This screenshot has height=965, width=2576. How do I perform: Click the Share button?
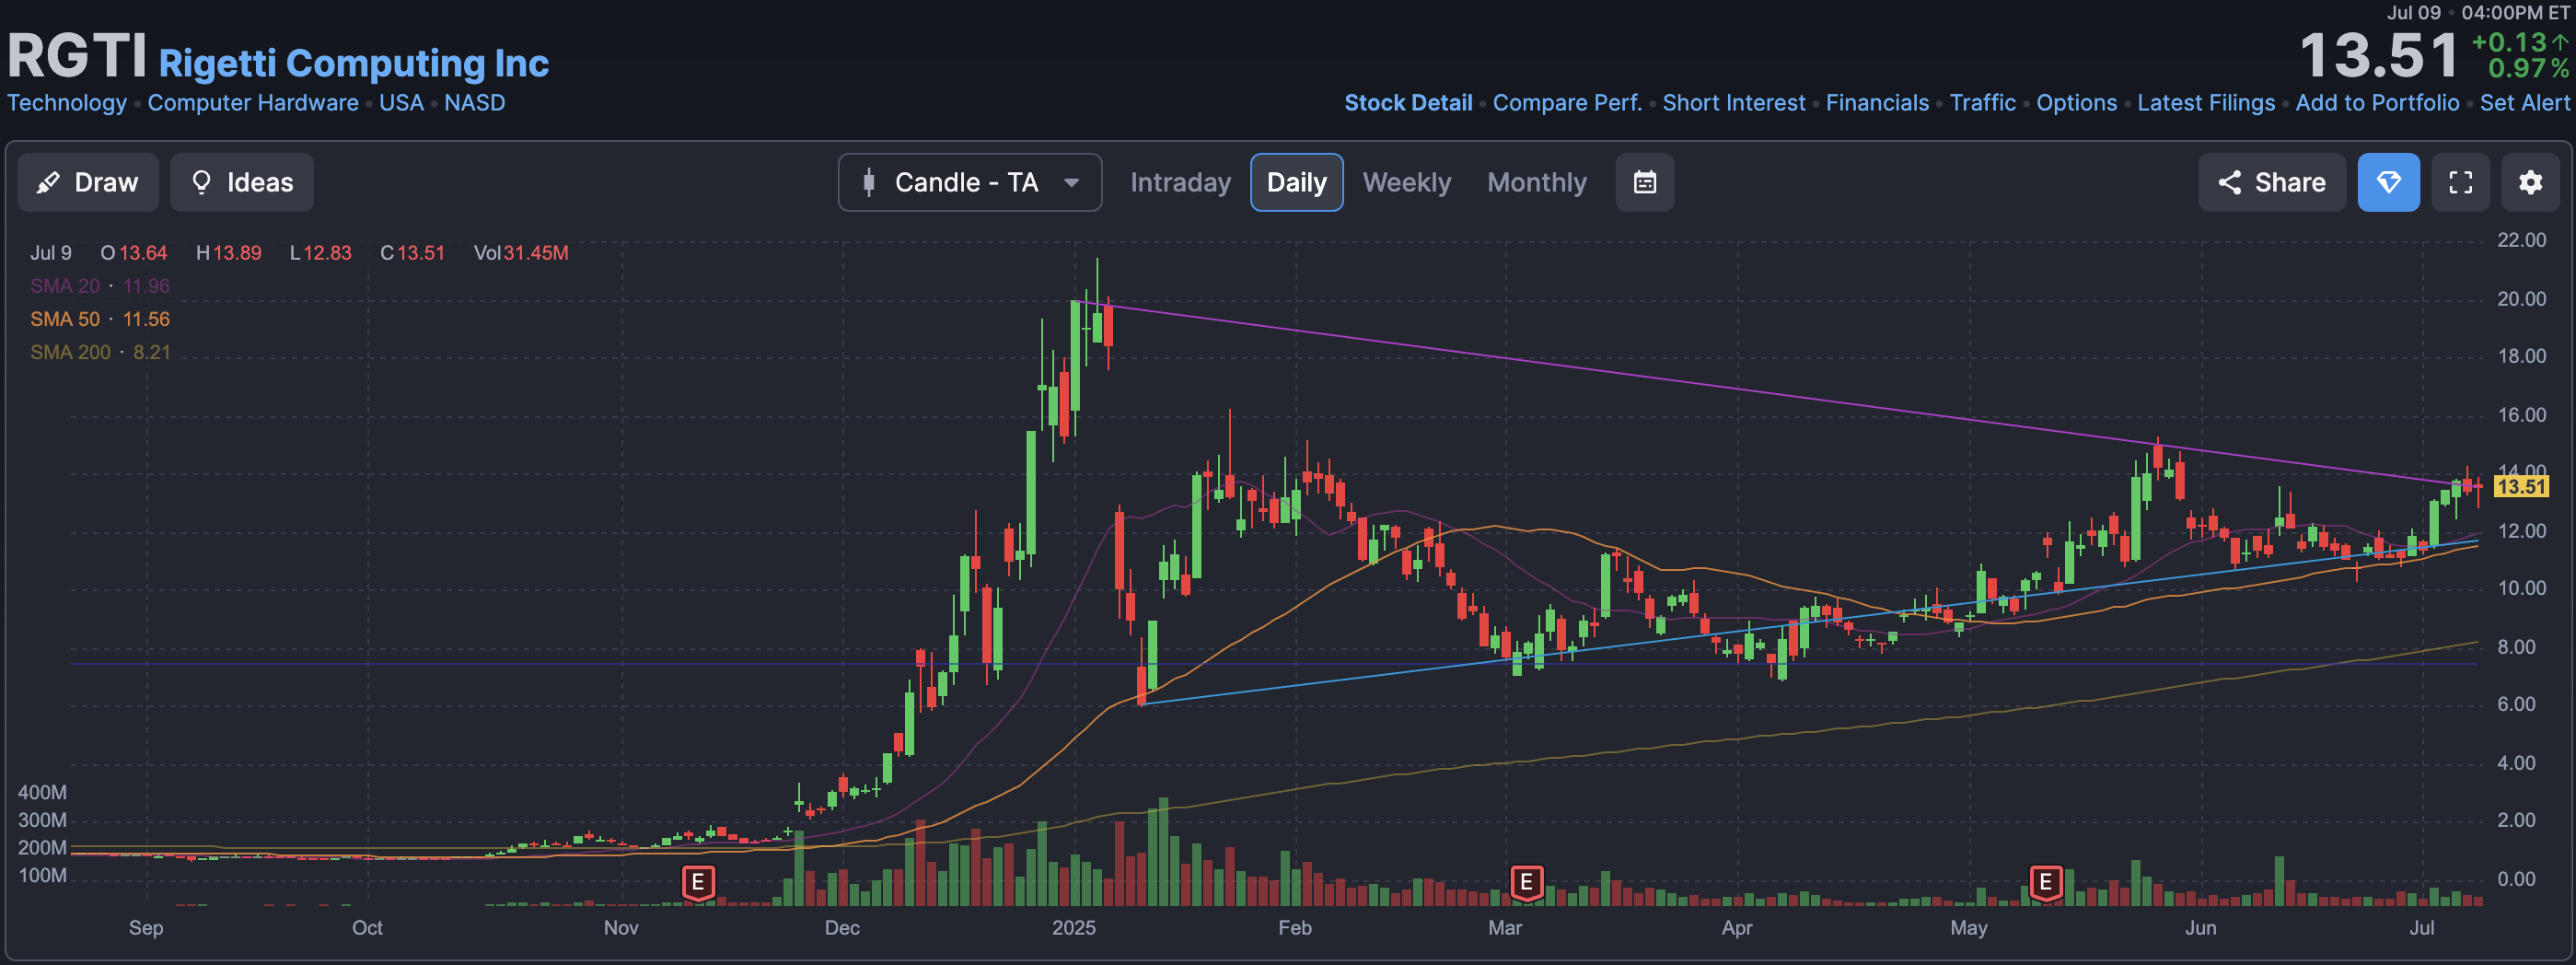tap(2271, 182)
